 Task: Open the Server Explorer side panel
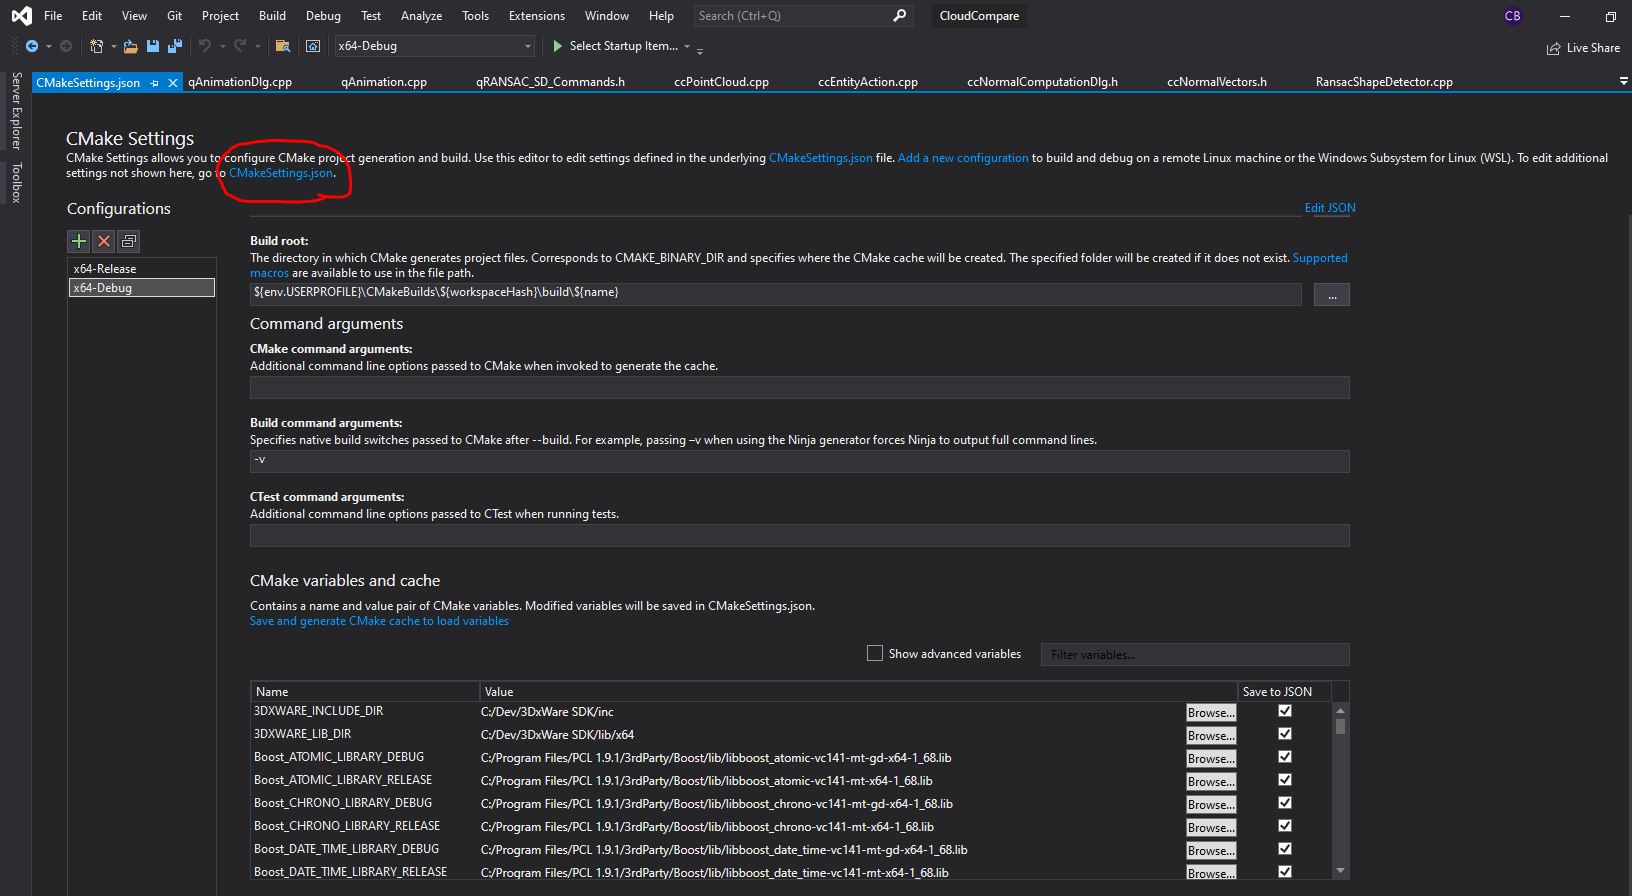pyautogui.click(x=16, y=110)
